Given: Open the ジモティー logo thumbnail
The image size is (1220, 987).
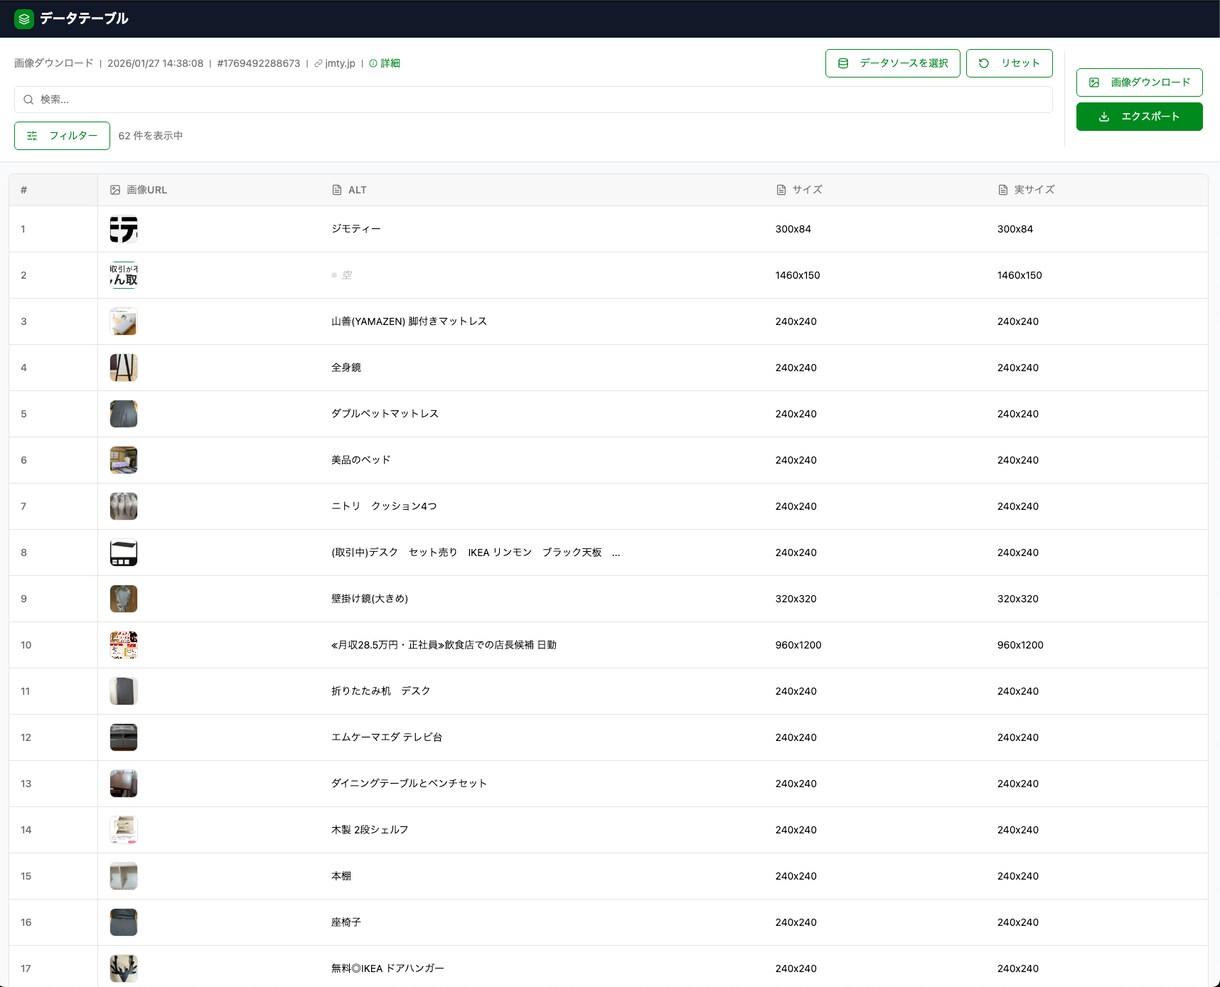Looking at the screenshot, I should pos(124,229).
